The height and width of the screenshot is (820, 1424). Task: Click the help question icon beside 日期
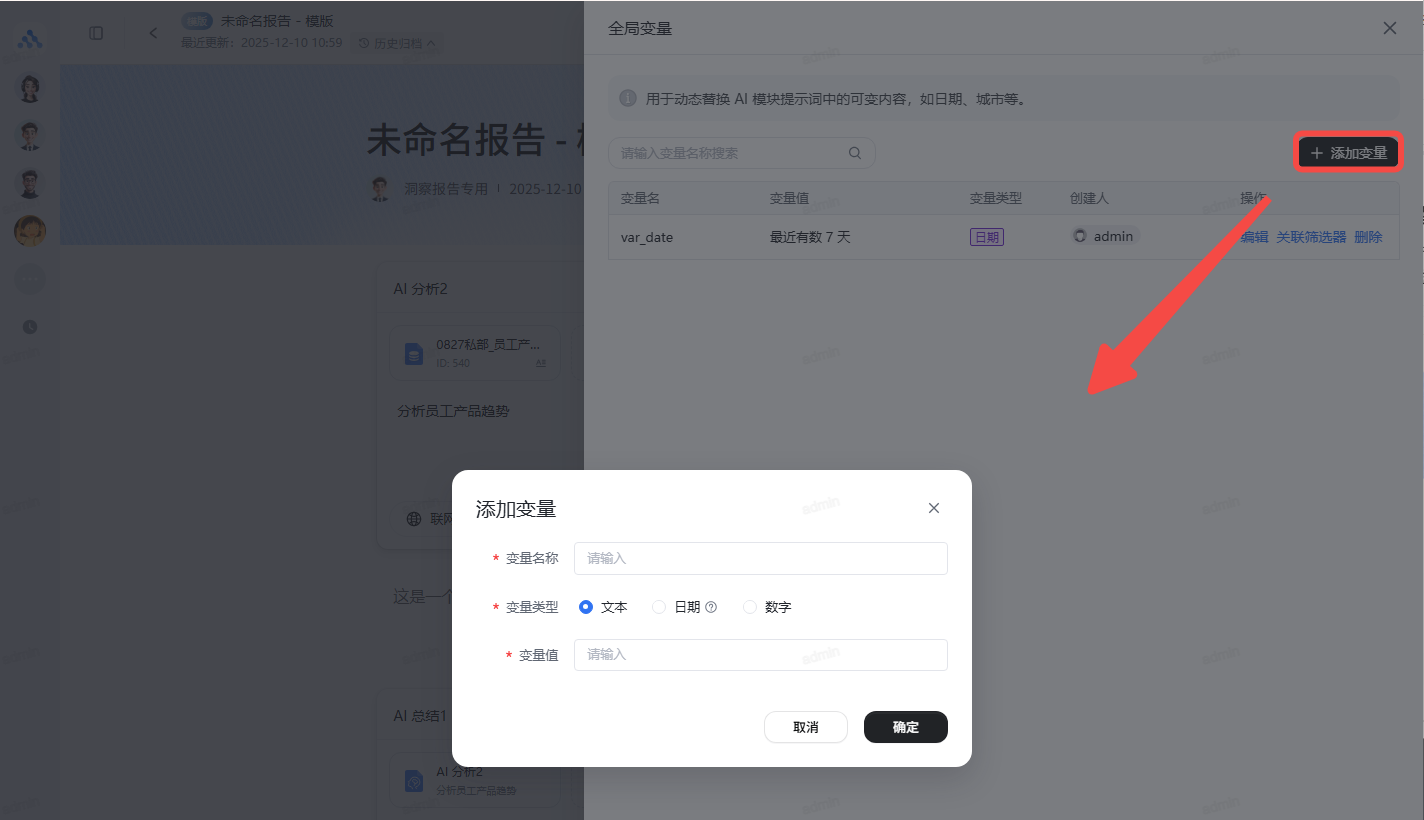click(x=711, y=607)
